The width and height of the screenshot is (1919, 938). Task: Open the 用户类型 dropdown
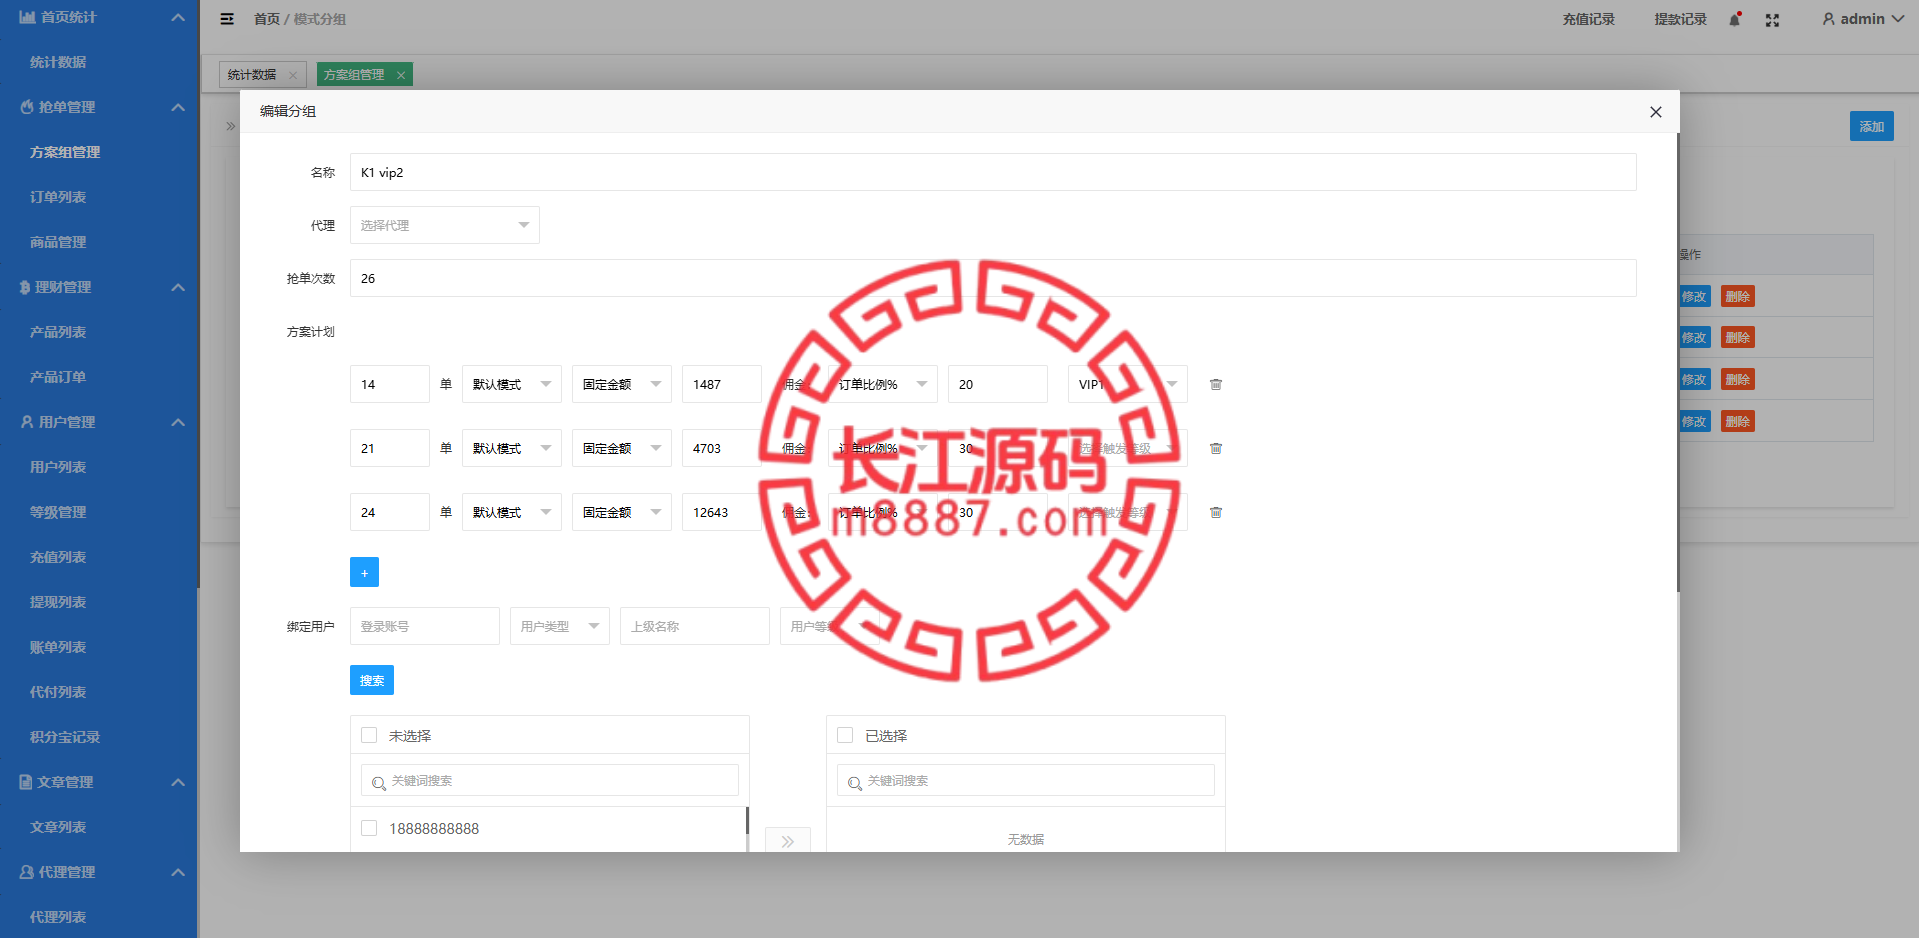tap(560, 626)
